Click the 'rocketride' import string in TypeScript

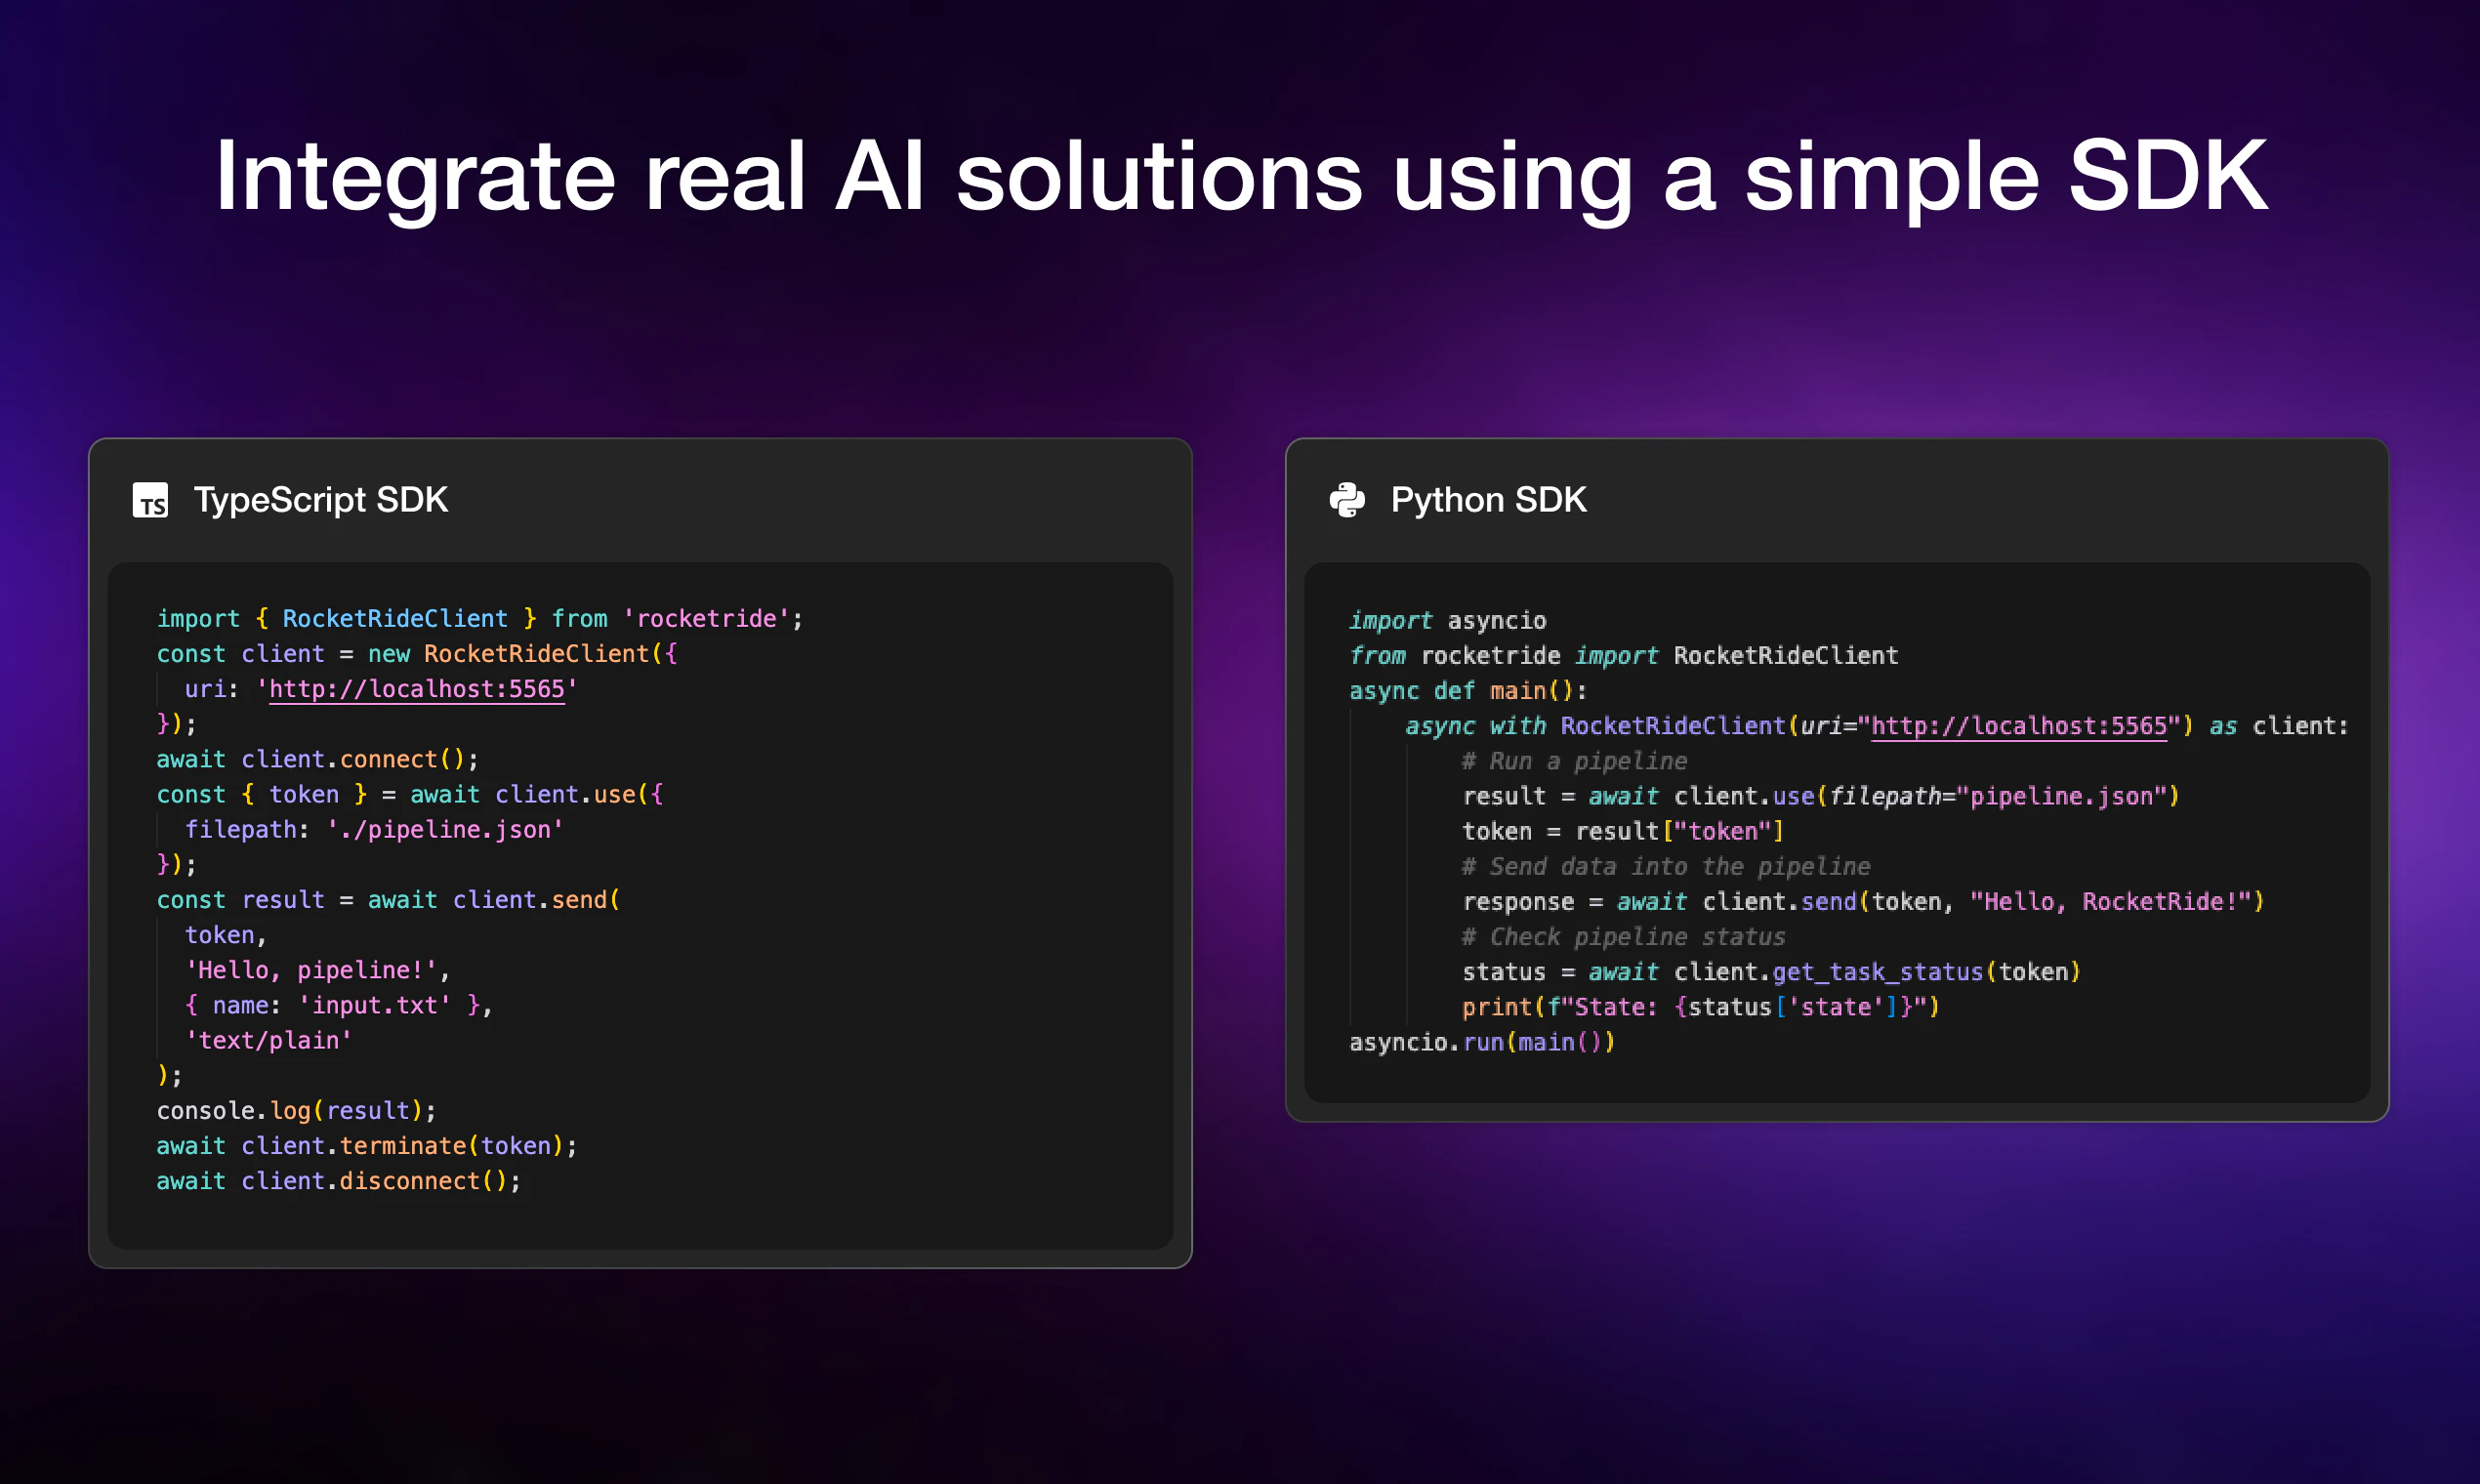pyautogui.click(x=706, y=619)
